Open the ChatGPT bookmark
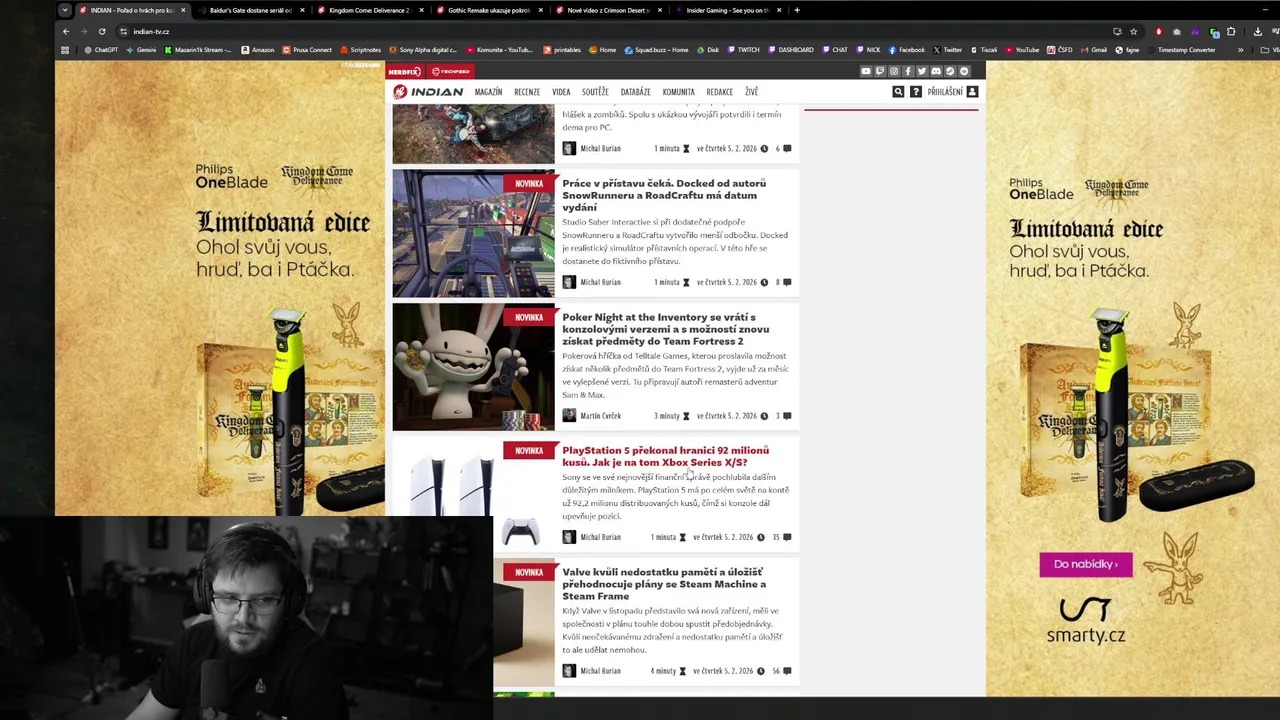This screenshot has width=1280, height=720. 101,50
